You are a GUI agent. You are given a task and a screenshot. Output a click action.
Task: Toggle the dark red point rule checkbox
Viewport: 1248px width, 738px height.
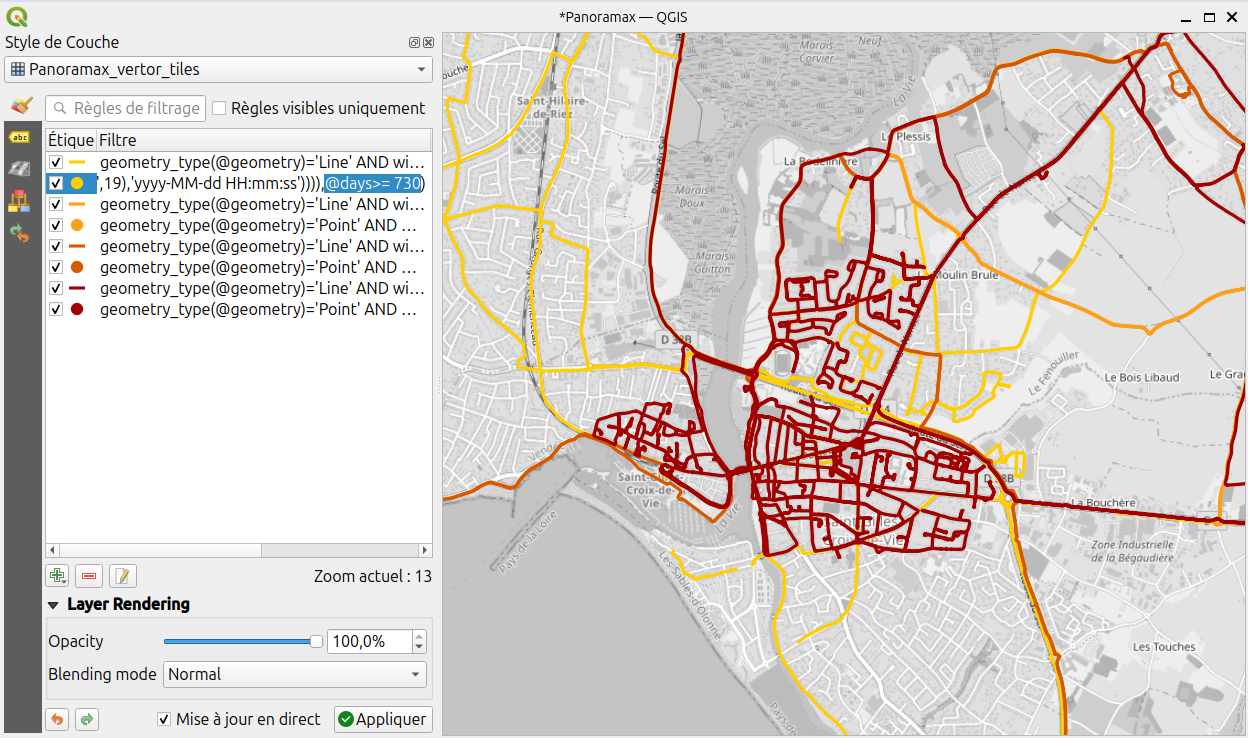point(56,309)
